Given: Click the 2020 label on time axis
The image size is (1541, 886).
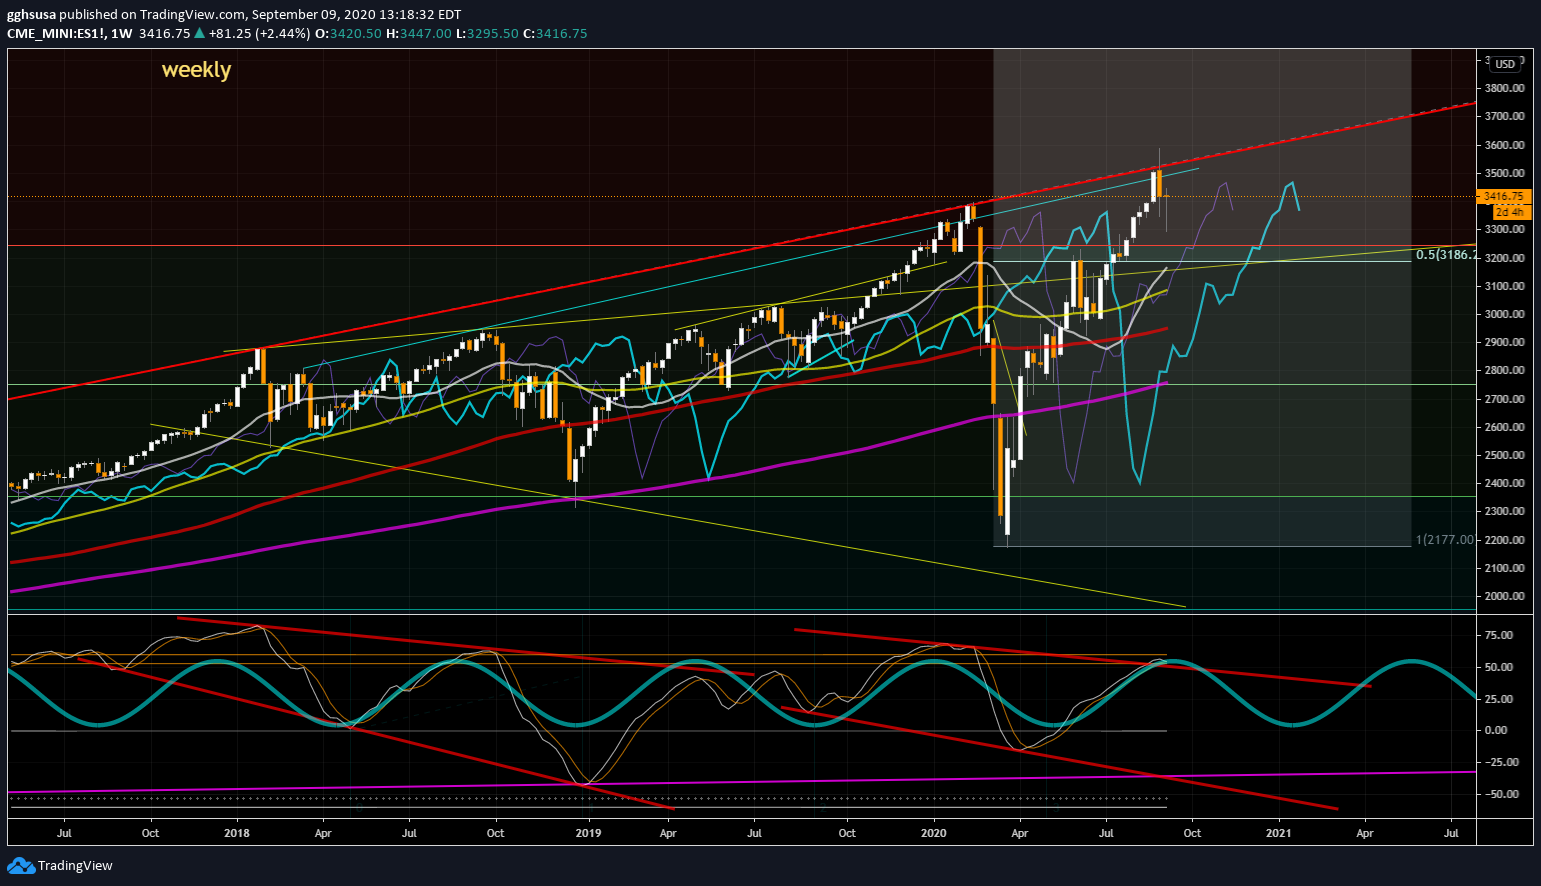Looking at the screenshot, I should tap(933, 833).
